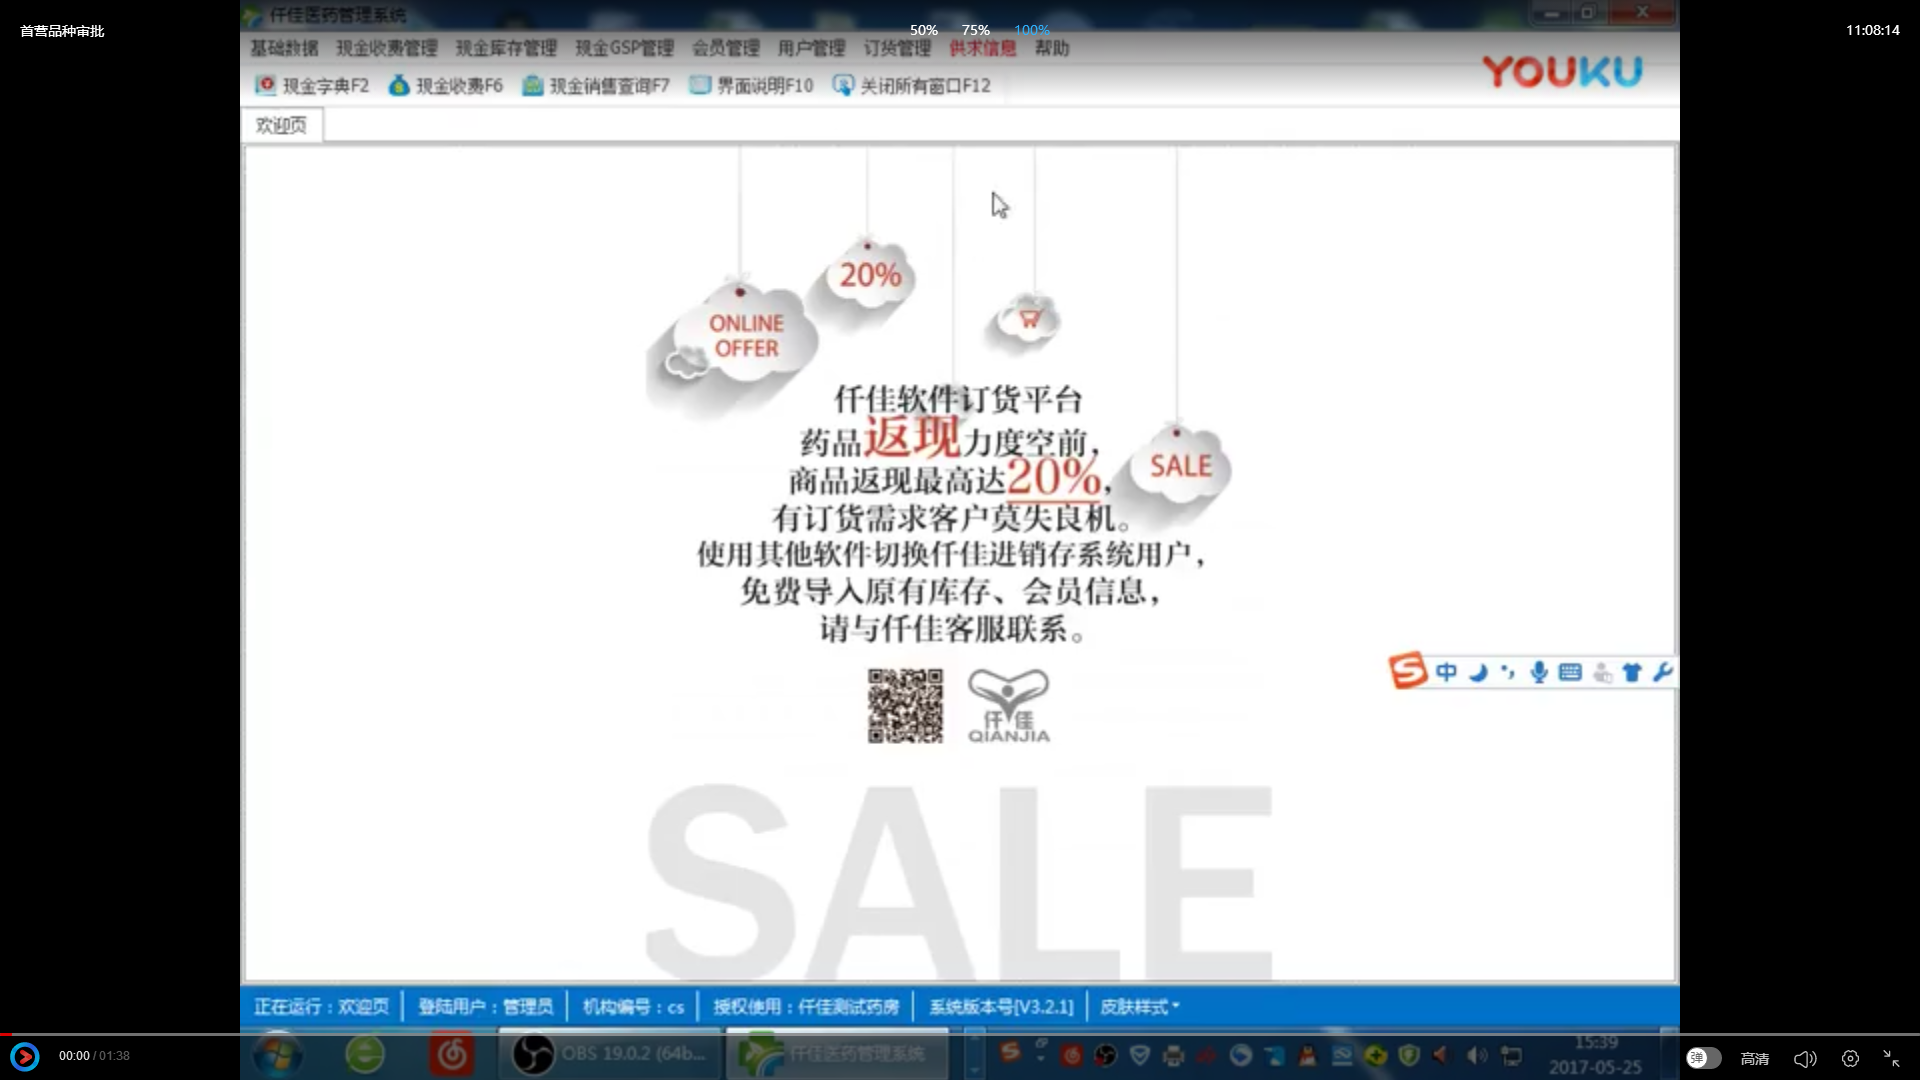1920x1080 pixels.
Task: Open the 现金收费管理 menu
Action: pos(387,48)
